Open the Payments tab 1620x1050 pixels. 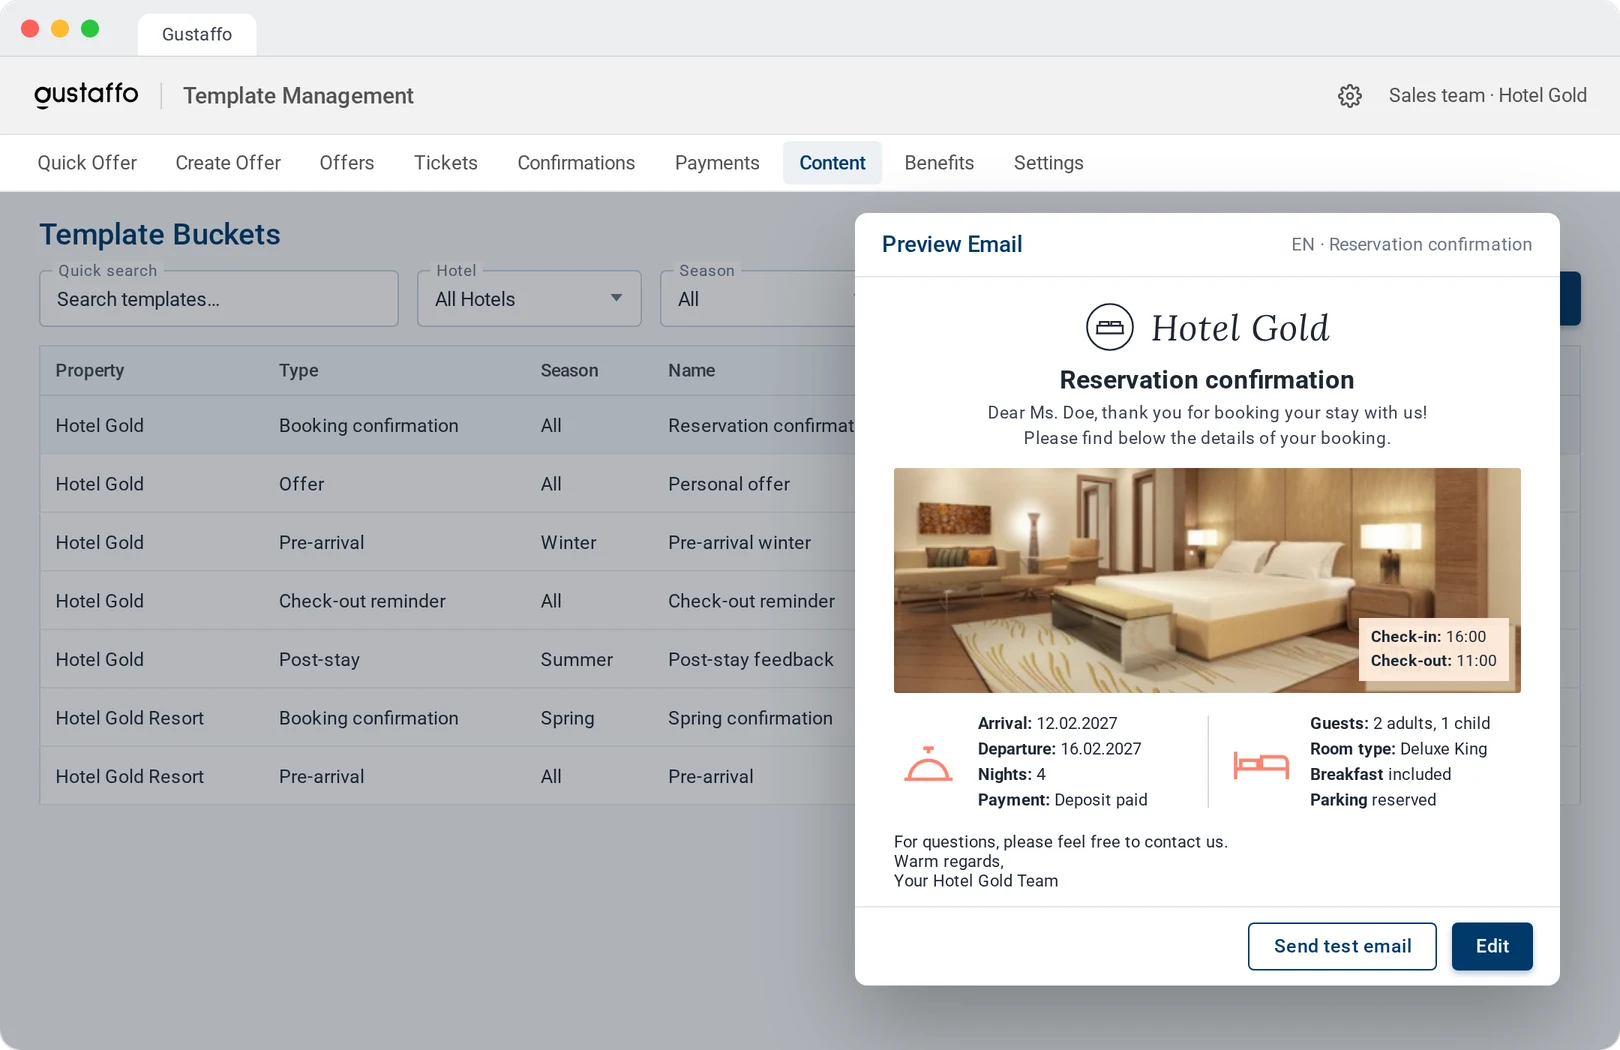pos(717,163)
